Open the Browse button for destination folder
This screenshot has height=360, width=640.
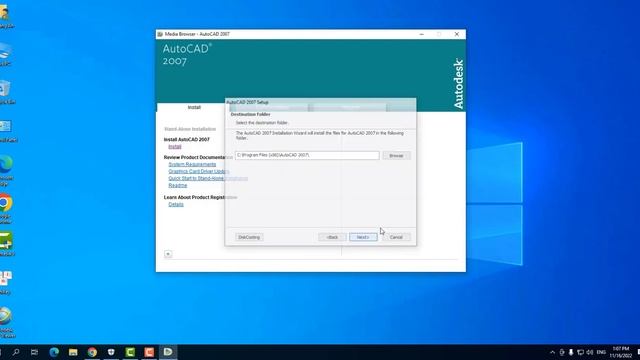tap(396, 156)
